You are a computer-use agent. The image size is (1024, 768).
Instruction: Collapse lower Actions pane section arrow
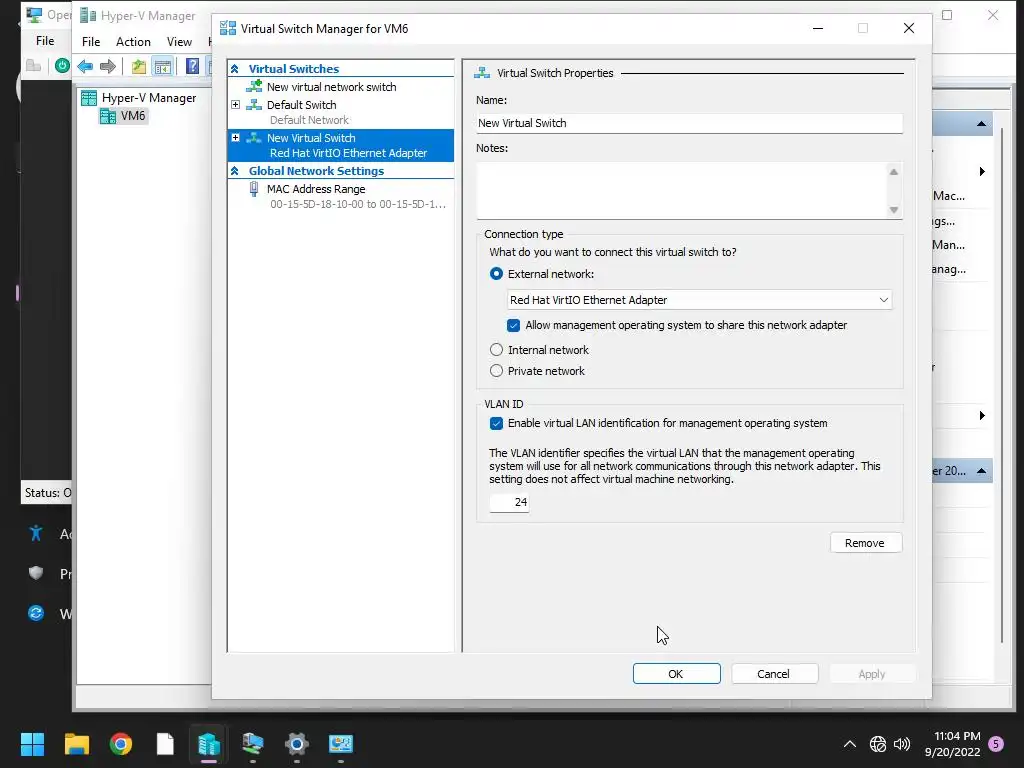tap(981, 471)
